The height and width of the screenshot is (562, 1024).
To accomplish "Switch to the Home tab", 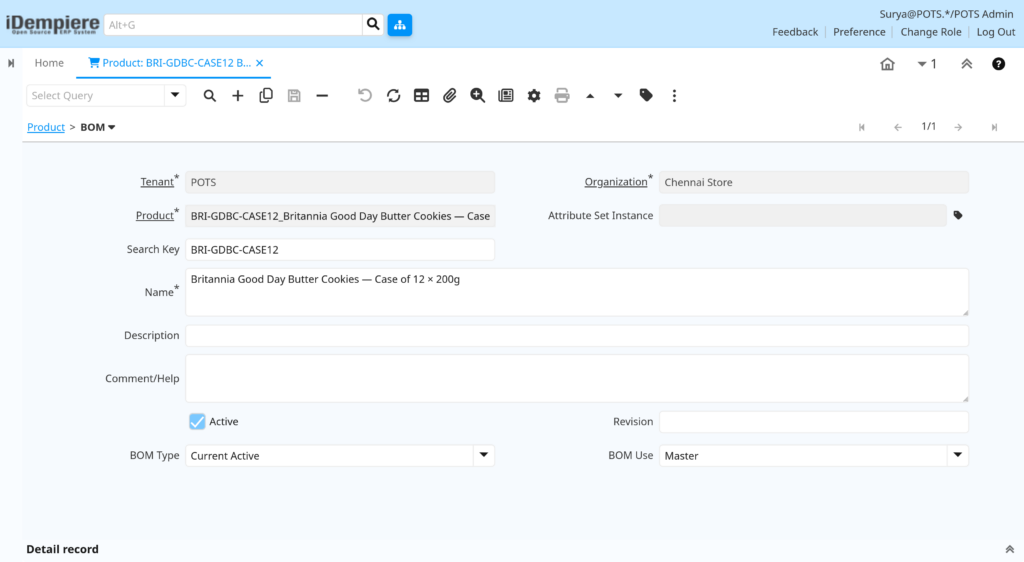I will (49, 63).
